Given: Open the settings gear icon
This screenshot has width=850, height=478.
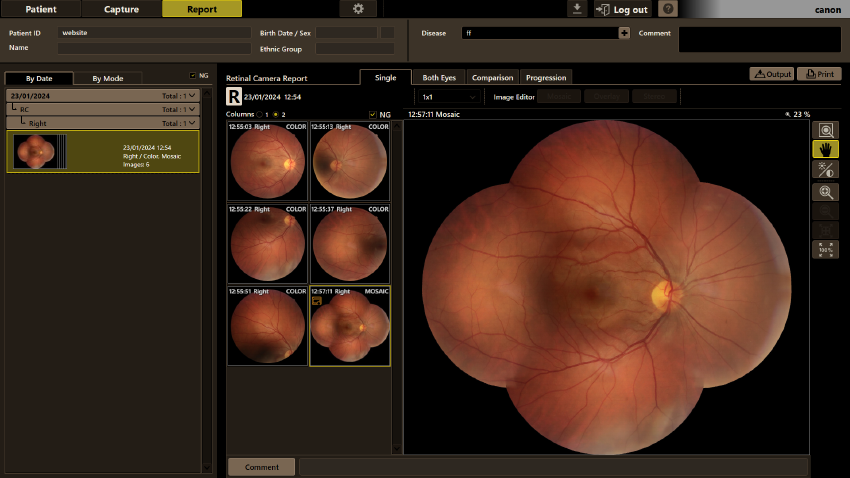Looking at the screenshot, I should point(358,9).
